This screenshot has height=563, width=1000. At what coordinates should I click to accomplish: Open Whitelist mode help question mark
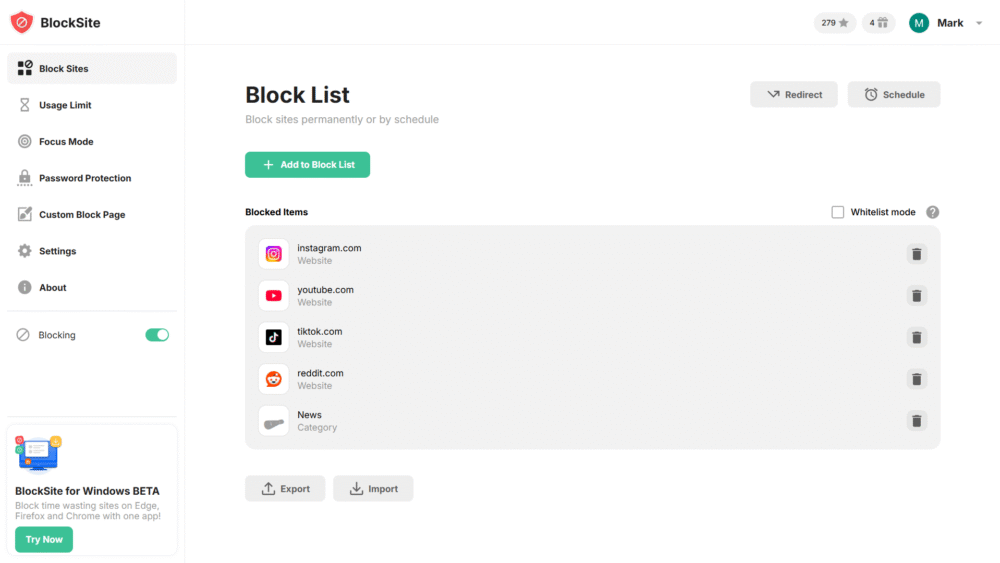tap(932, 212)
